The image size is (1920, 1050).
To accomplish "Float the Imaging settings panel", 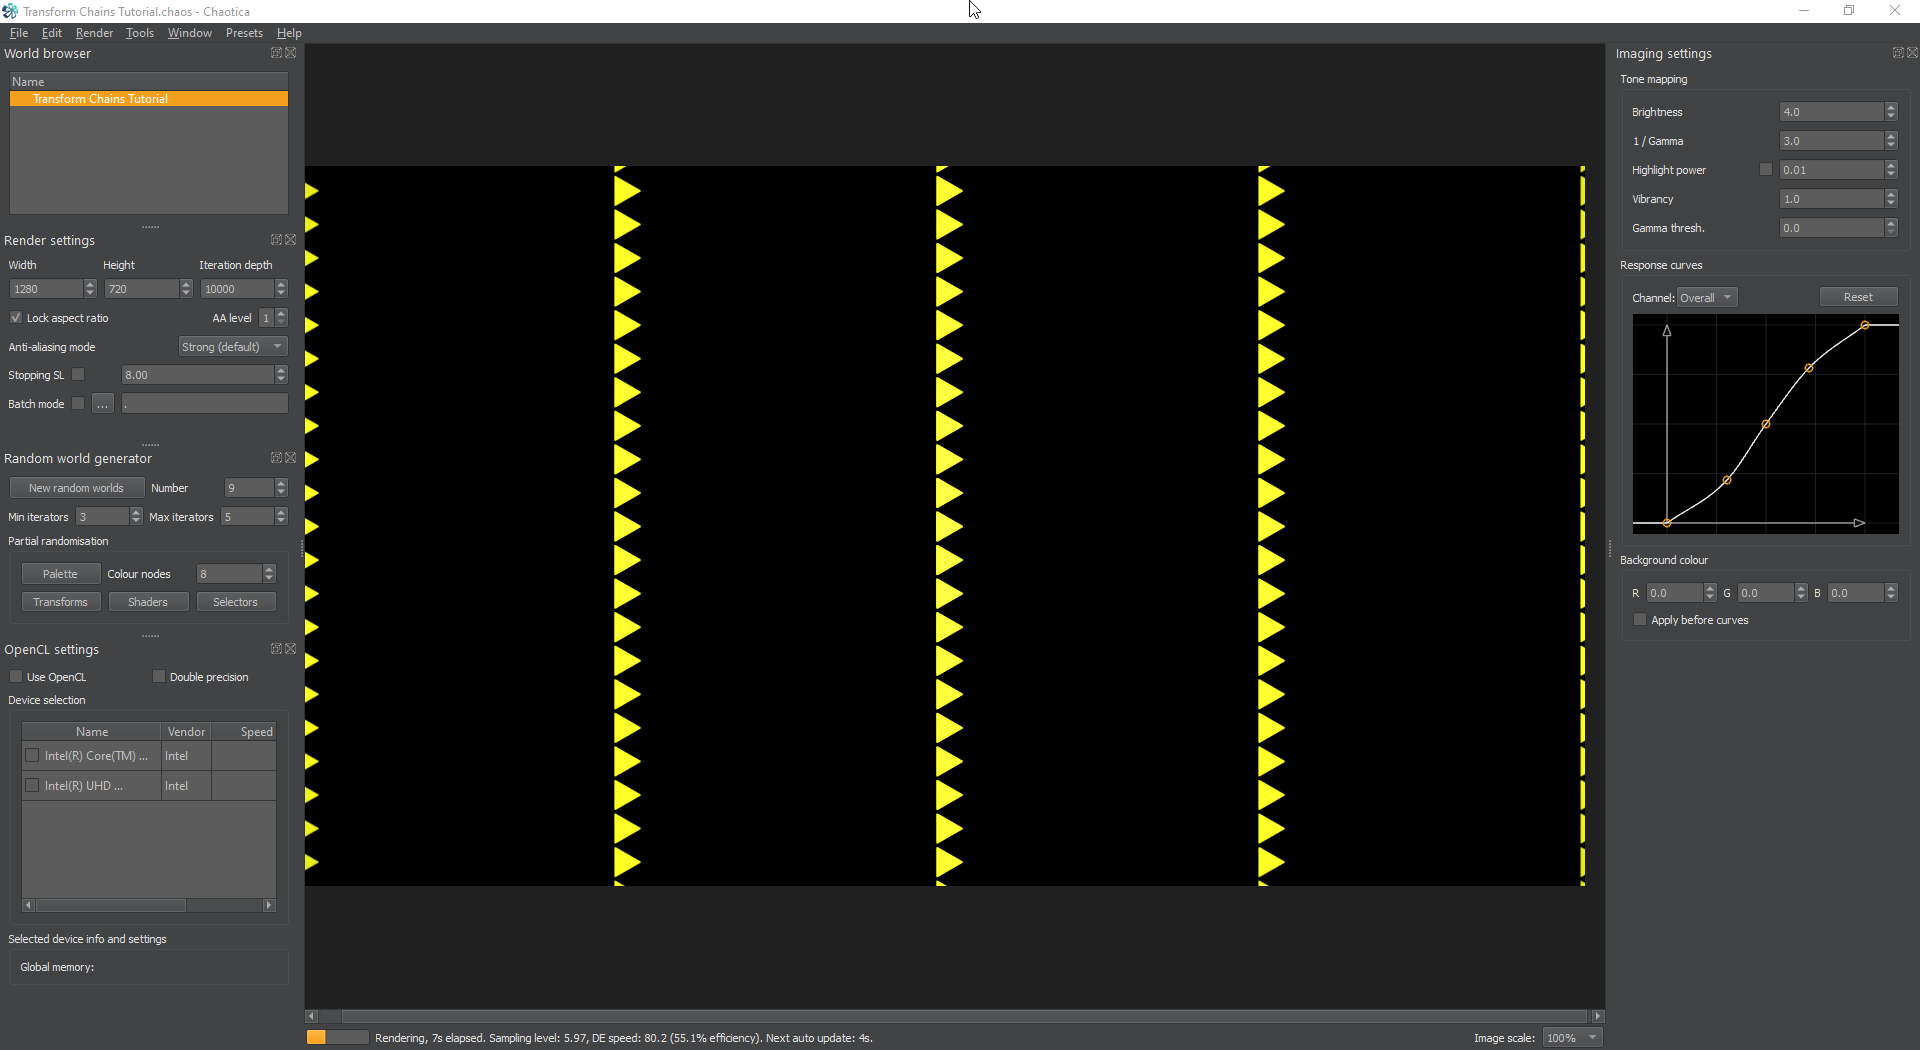I will pyautogui.click(x=1898, y=53).
